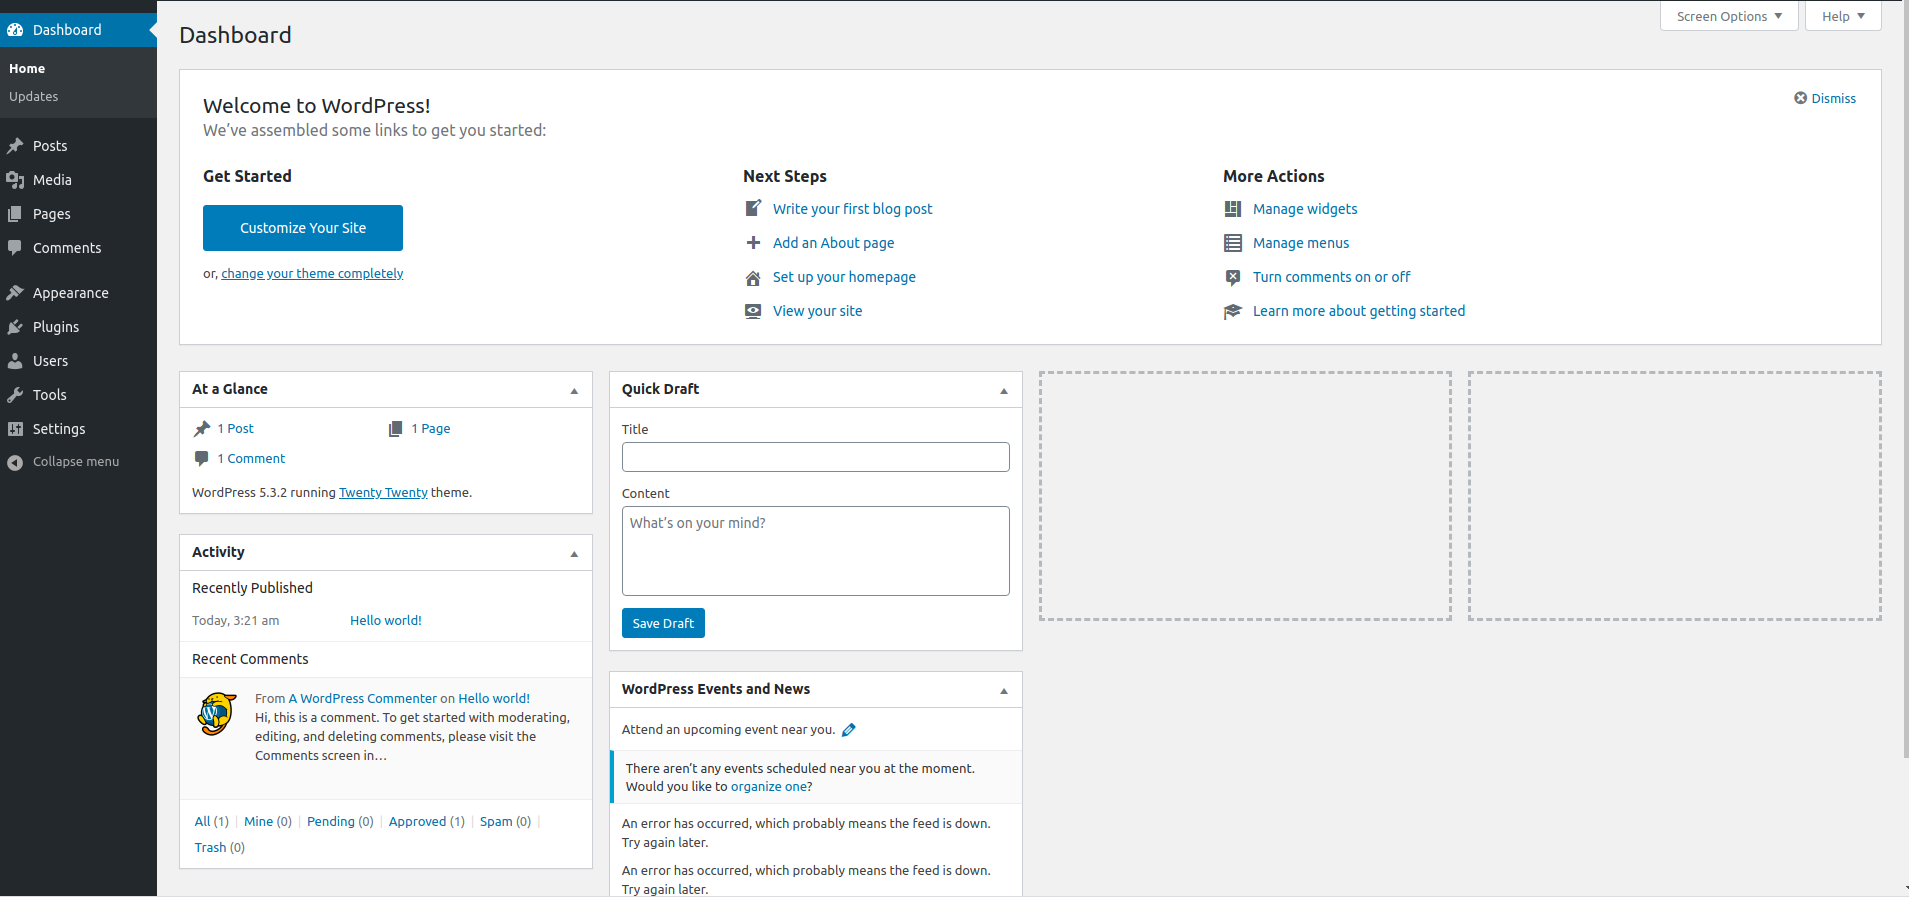Open Learn more about getting started
Image resolution: width=1909 pixels, height=898 pixels.
pos(1359,311)
